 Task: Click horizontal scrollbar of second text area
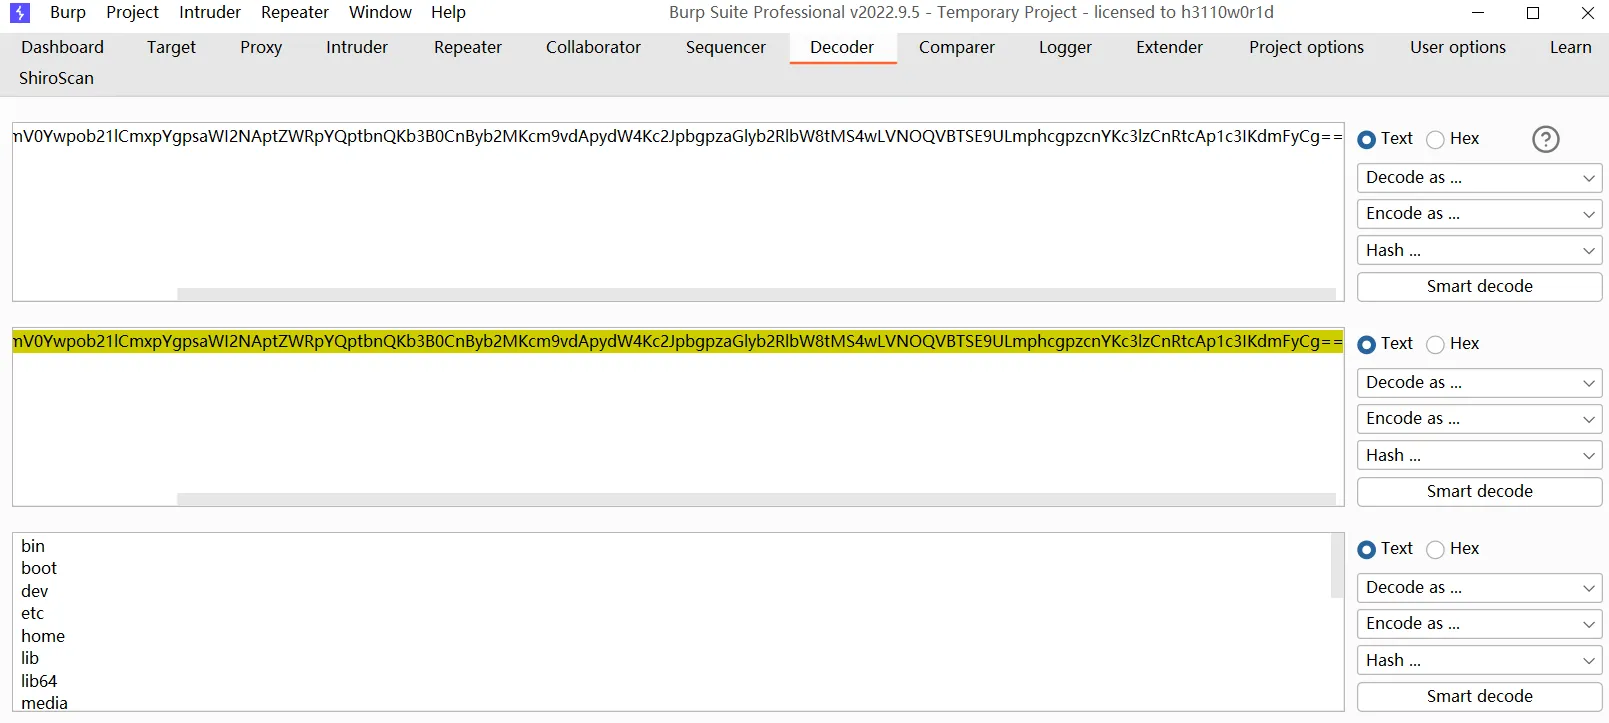[x=756, y=499]
